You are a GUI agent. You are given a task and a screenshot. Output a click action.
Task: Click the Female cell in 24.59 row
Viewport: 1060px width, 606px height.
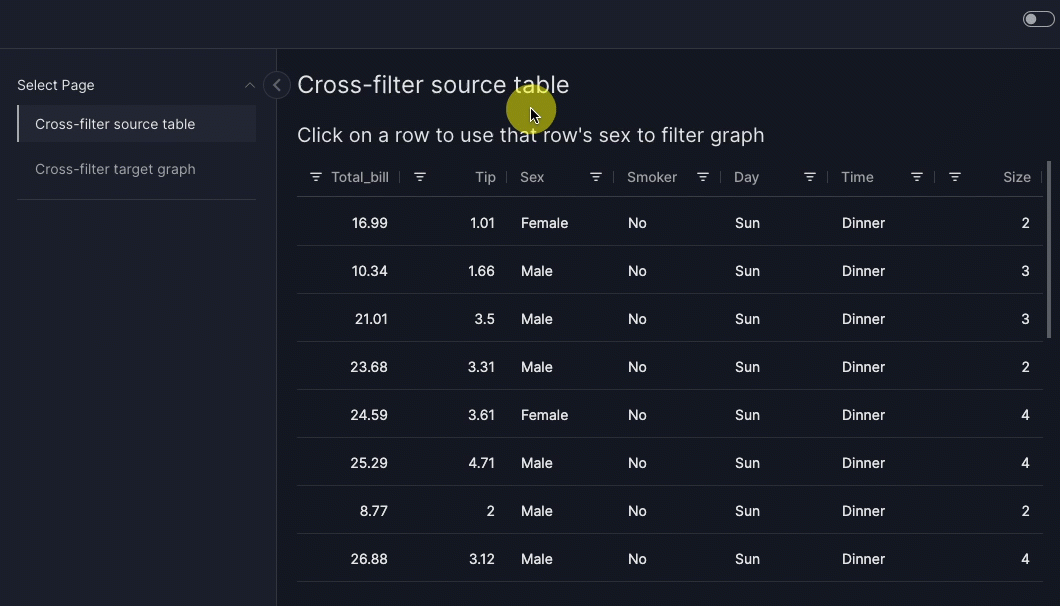pos(544,415)
